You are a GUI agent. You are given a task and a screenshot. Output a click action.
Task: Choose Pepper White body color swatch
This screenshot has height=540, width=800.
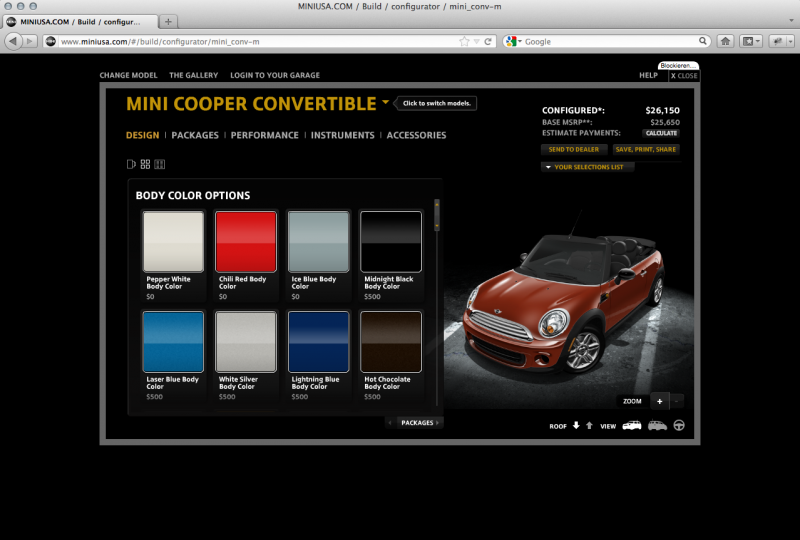point(173,241)
